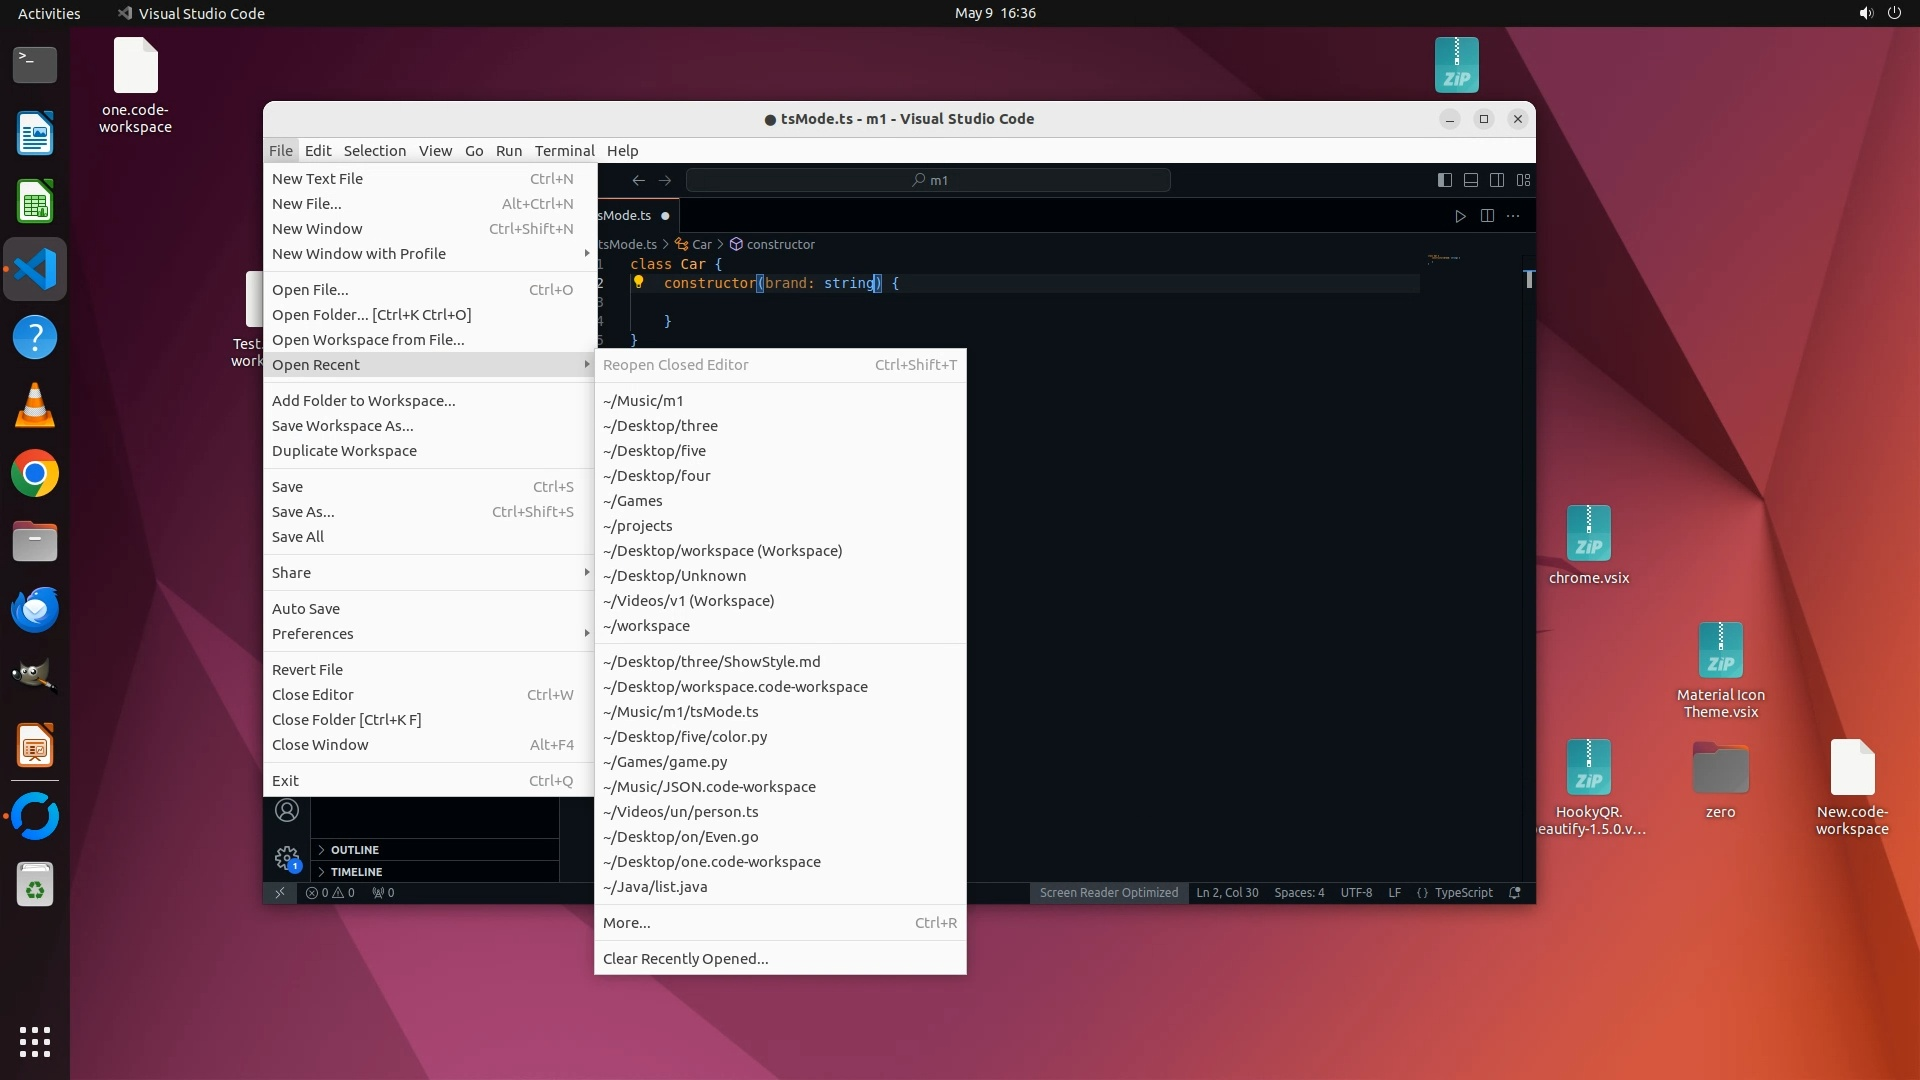This screenshot has width=1920, height=1080.
Task: Expand the TIMELINE section
Action: [x=357, y=872]
